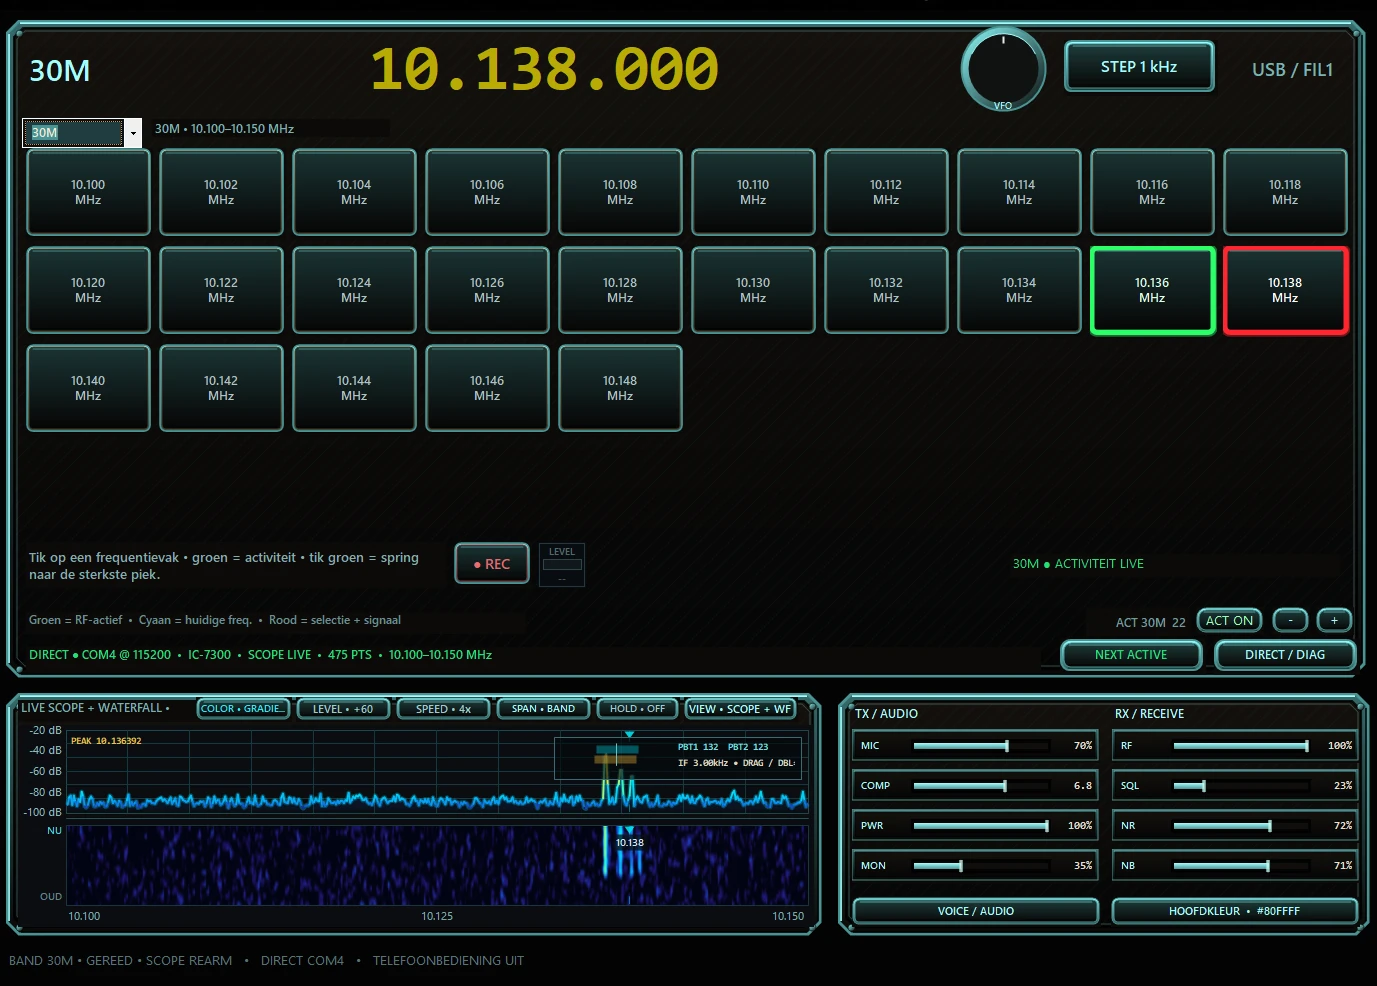Open the 30M band dropdown
Image resolution: width=1377 pixels, height=986 pixels.
82,132
